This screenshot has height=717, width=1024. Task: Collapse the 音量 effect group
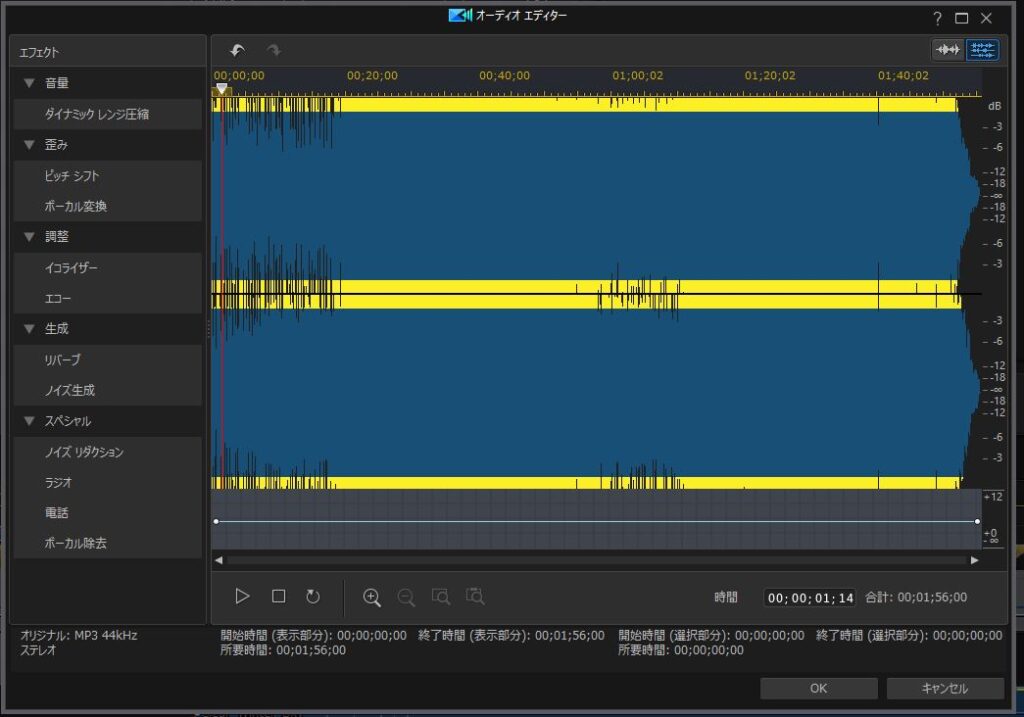click(29, 83)
